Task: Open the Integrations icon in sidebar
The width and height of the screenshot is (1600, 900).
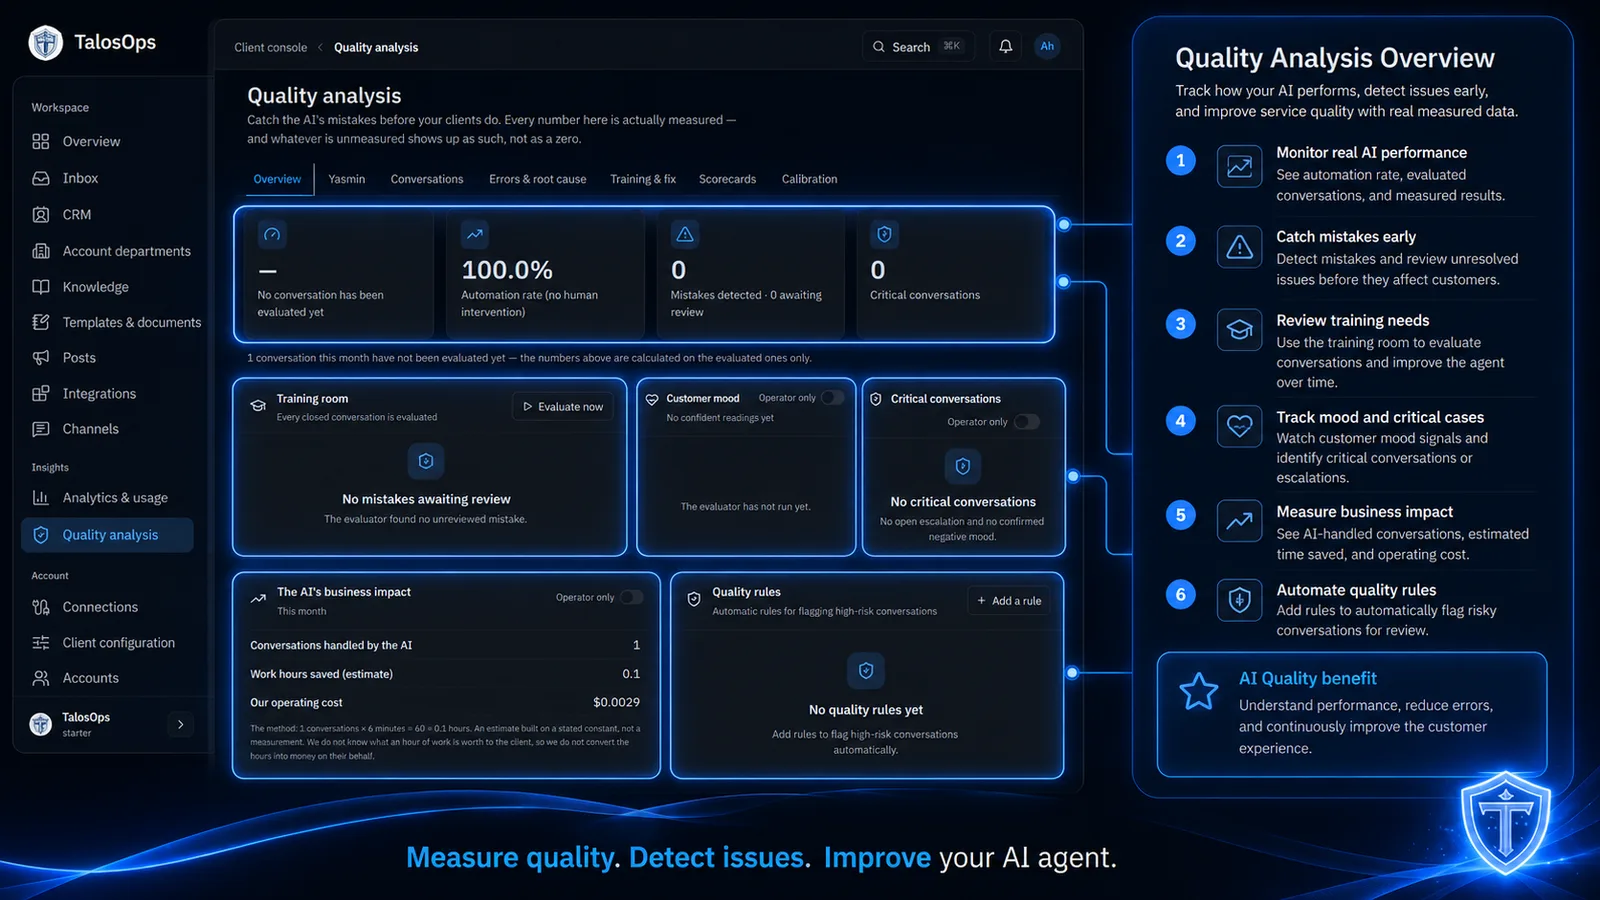Action: tap(41, 394)
